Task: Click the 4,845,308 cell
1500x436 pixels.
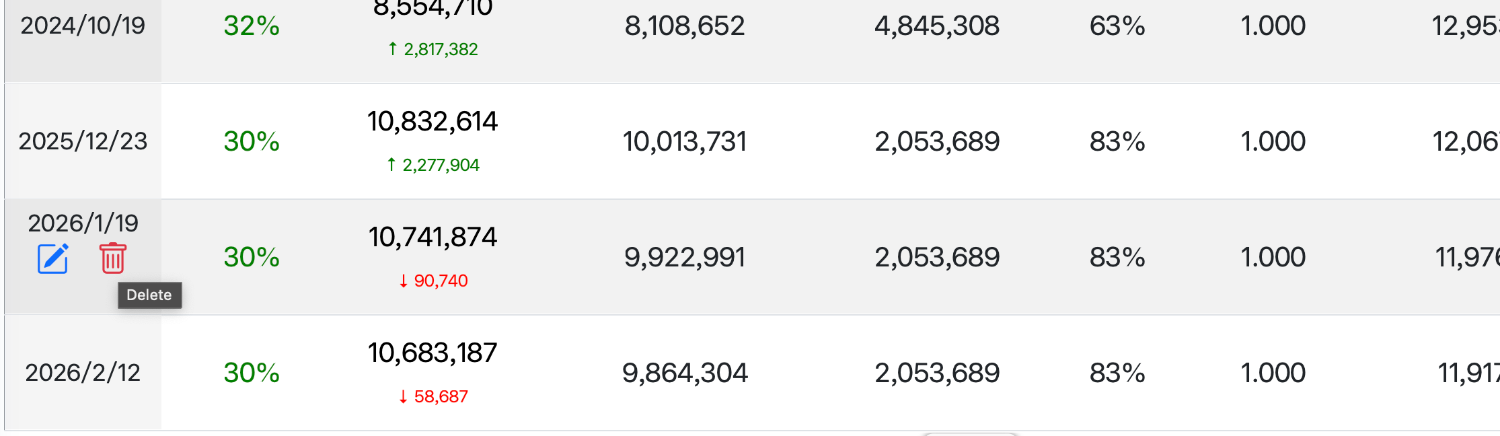Action: tap(937, 26)
